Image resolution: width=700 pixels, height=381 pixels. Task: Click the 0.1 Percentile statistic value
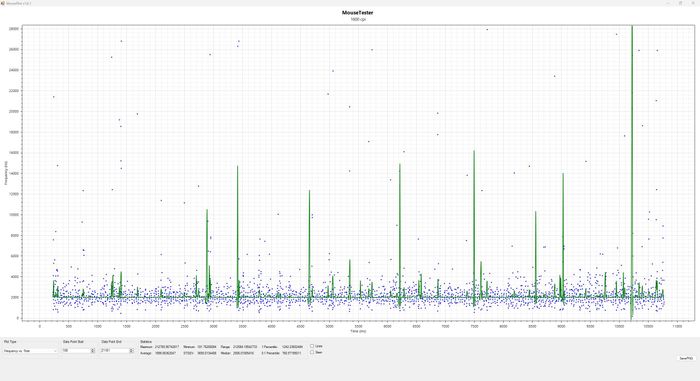[x=292, y=353]
